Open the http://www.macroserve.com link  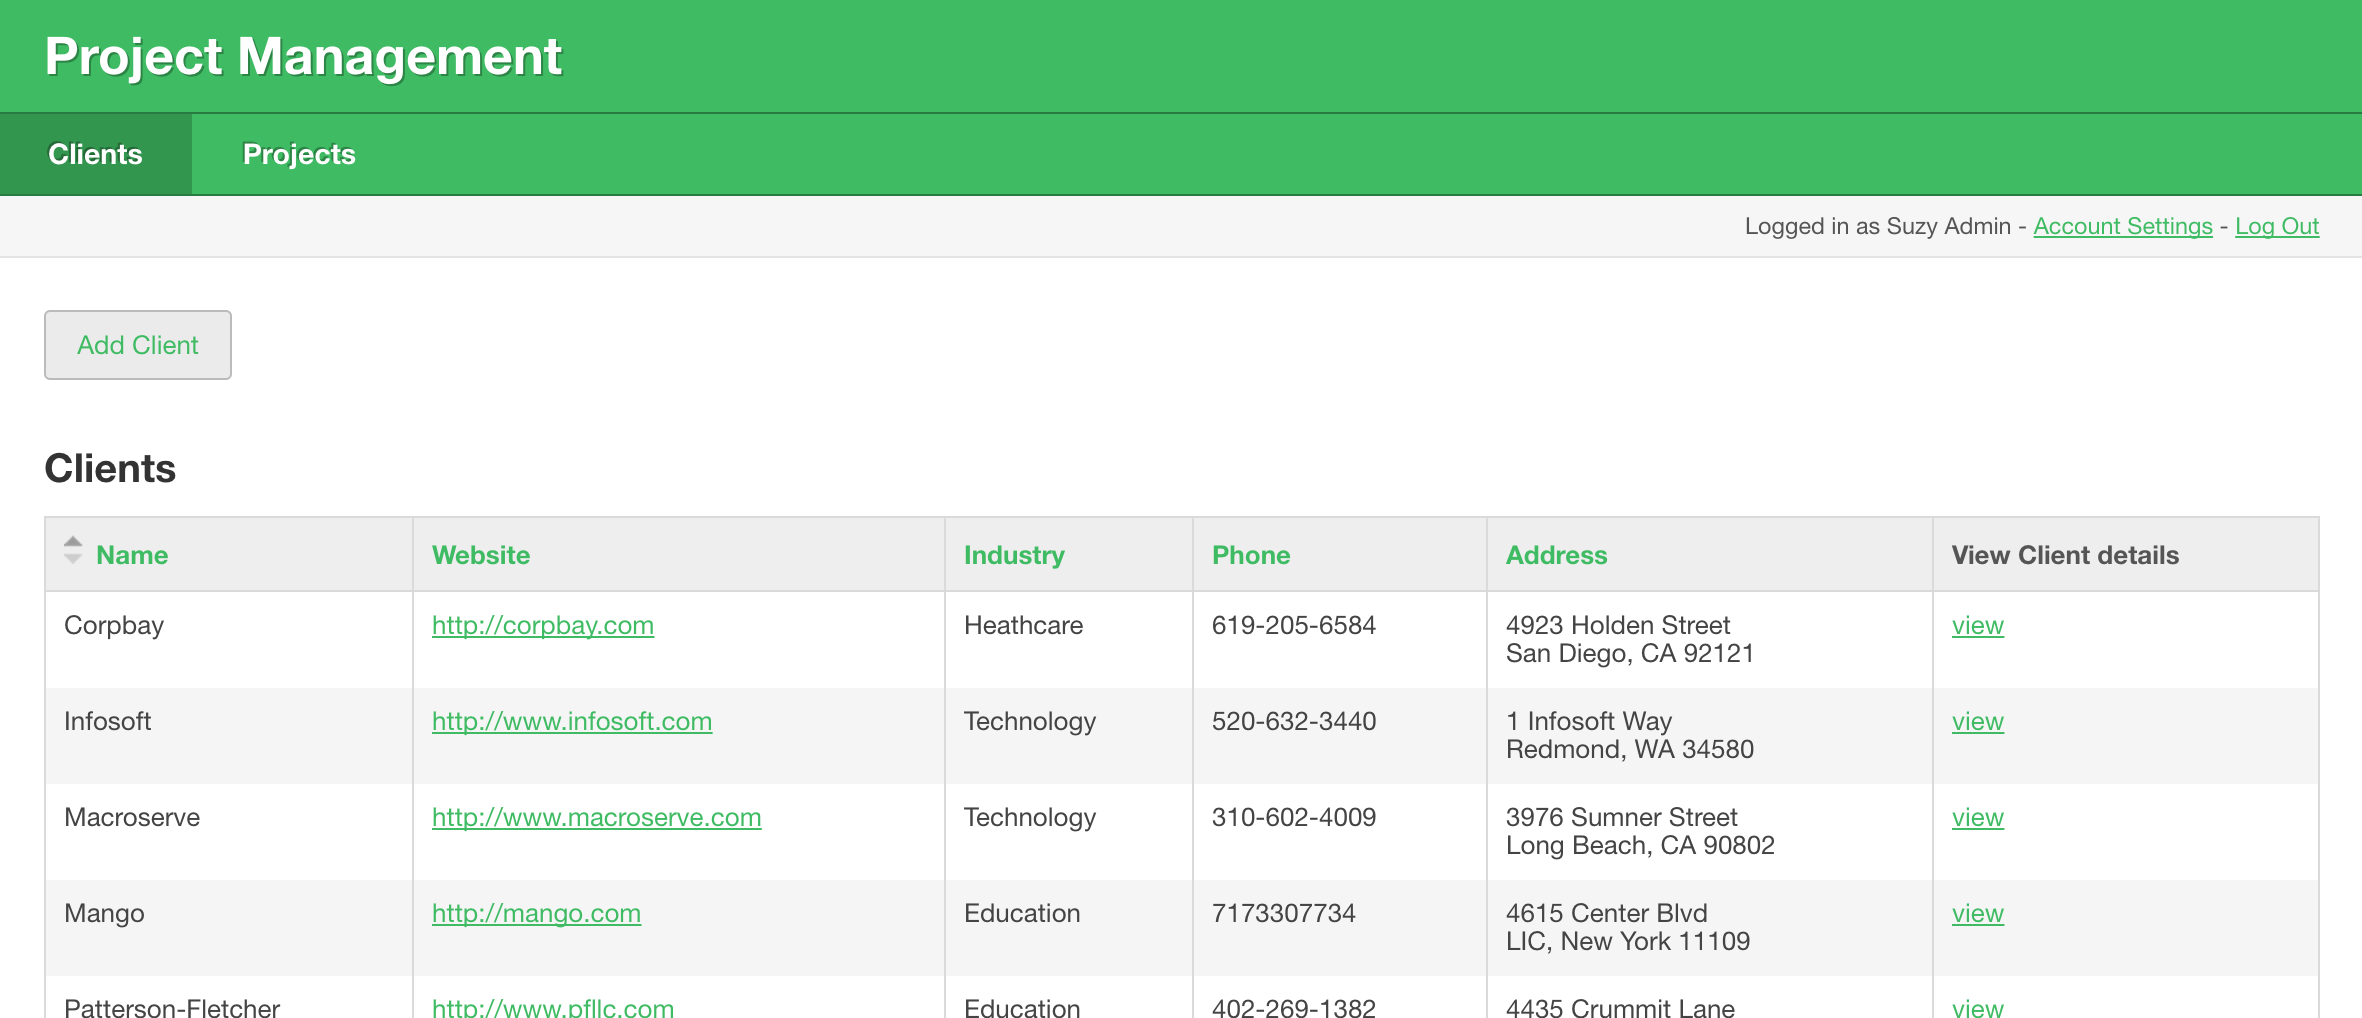click(x=597, y=818)
